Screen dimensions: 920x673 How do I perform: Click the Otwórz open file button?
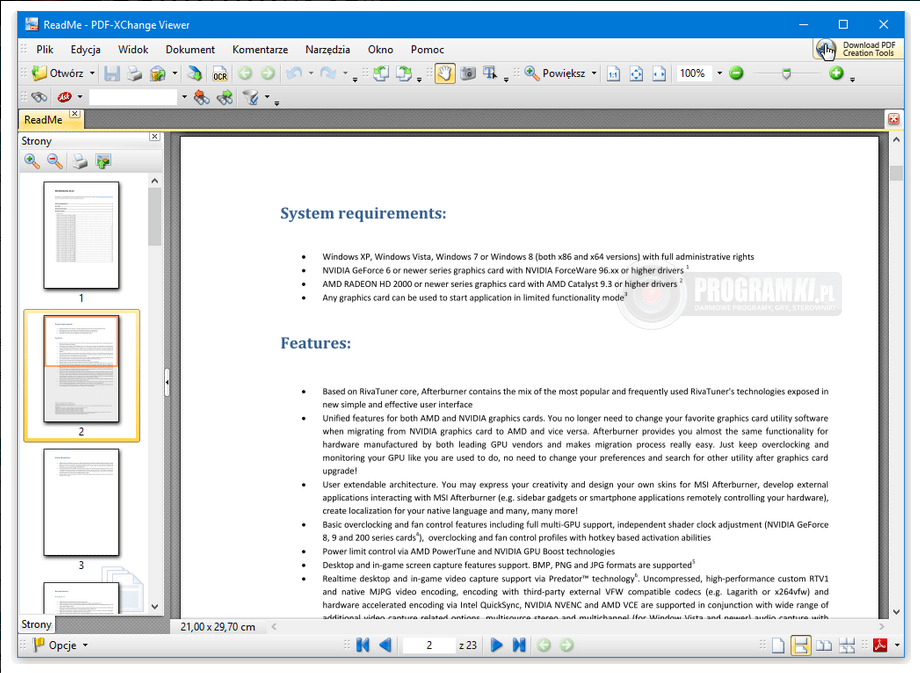click(x=57, y=73)
